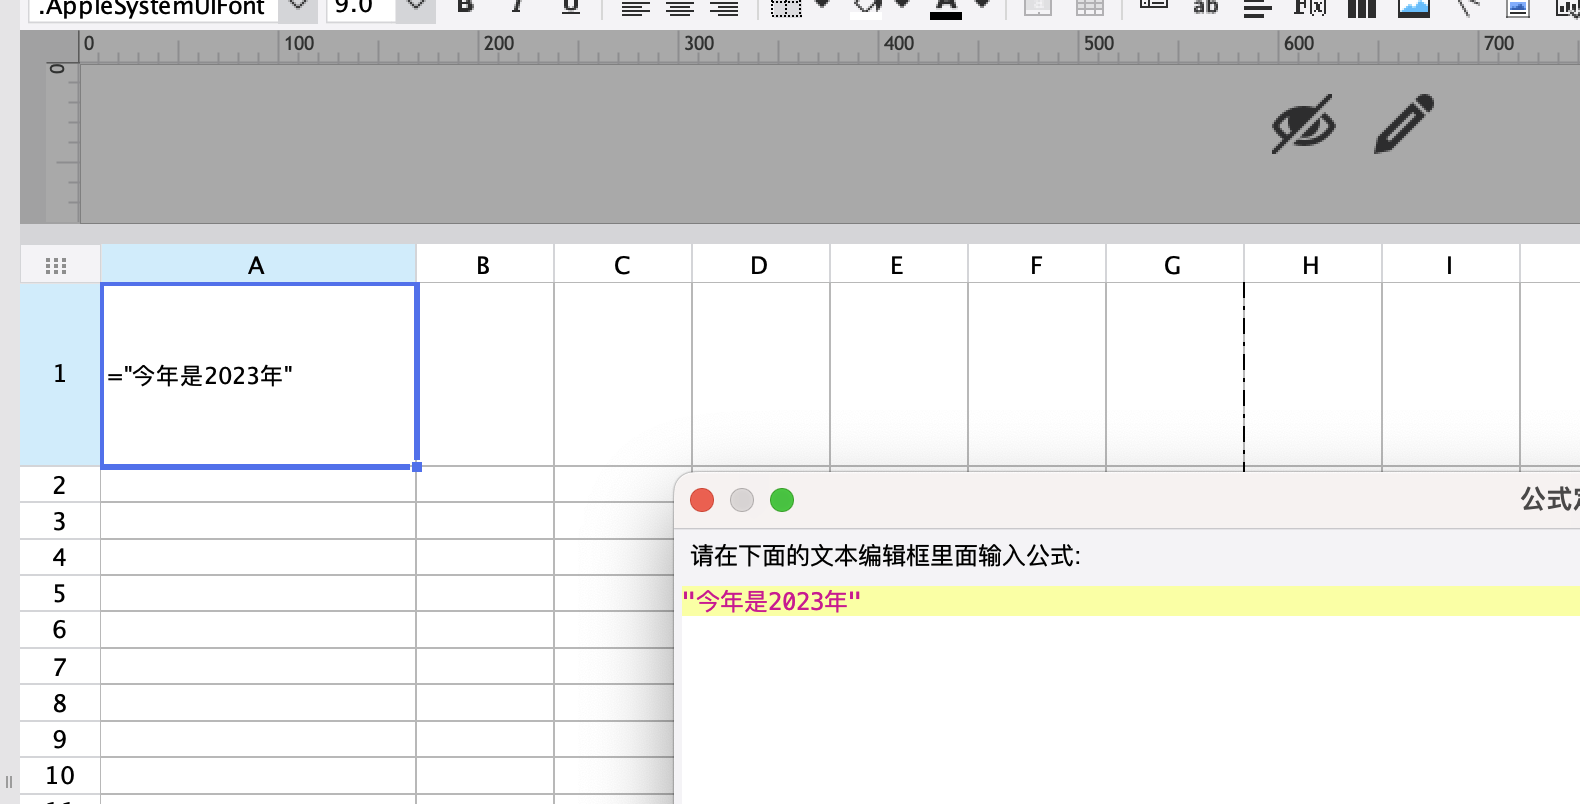The width and height of the screenshot is (1580, 804).
Task: Select column E header
Action: (899, 264)
